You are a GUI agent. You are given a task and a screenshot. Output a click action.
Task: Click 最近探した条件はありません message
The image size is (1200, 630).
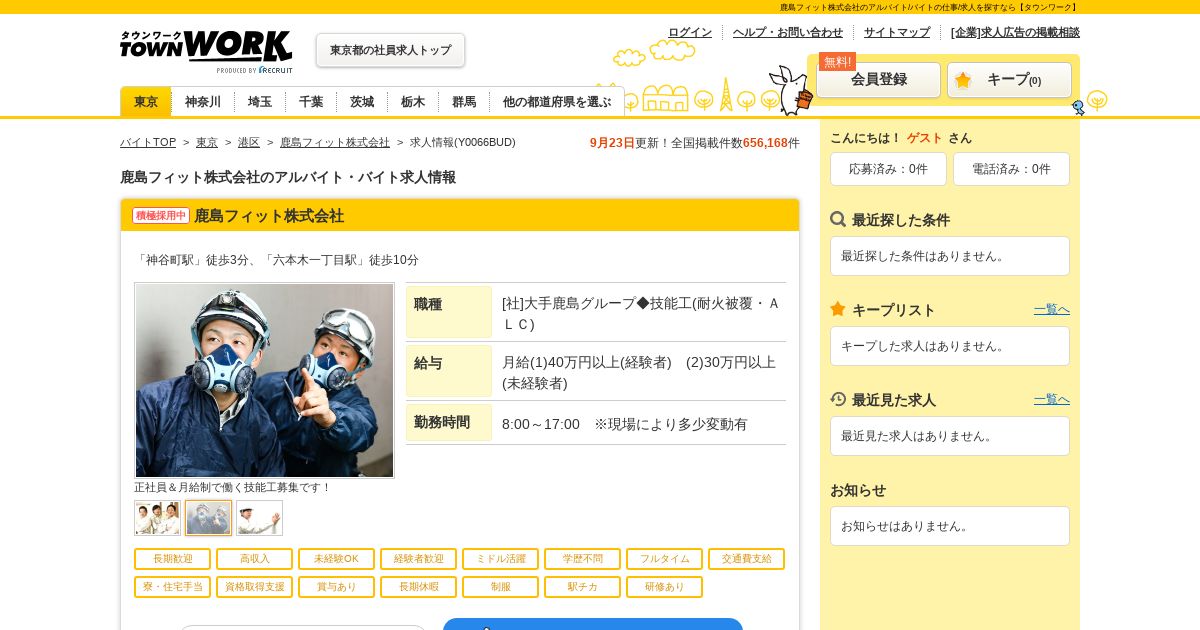pyautogui.click(x=950, y=256)
